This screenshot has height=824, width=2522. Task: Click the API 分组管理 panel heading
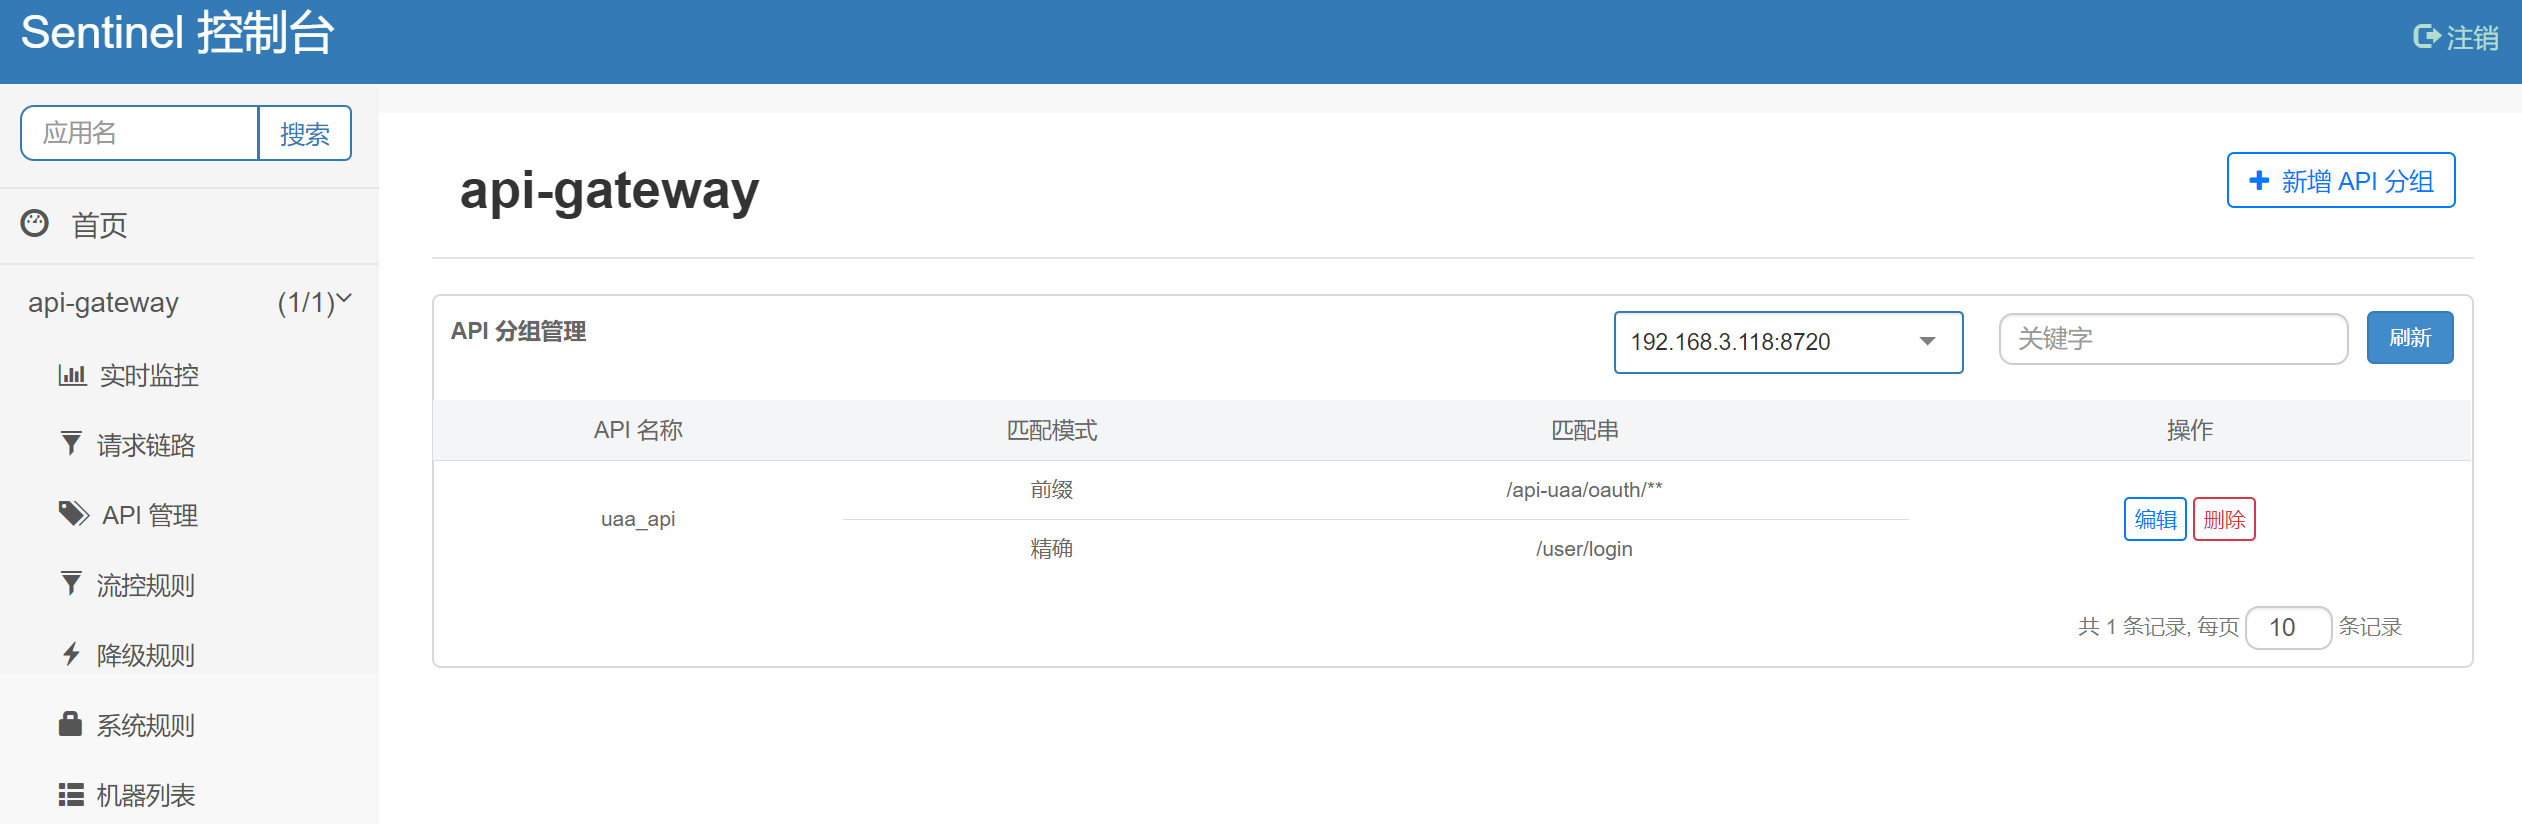518,331
